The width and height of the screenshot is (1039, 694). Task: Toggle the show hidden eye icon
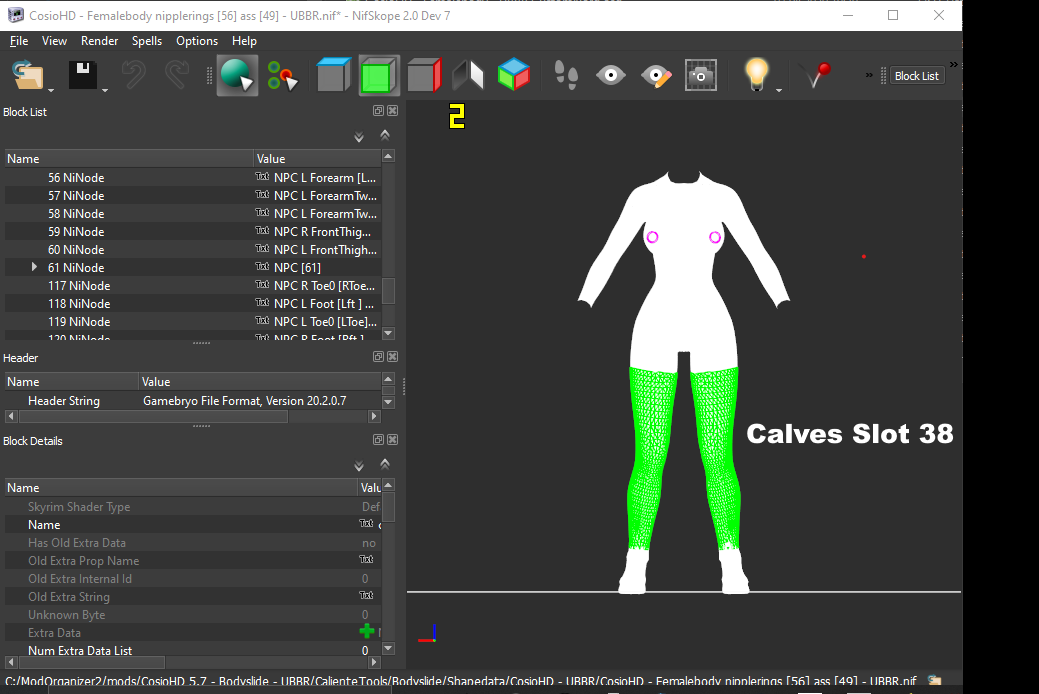610,75
